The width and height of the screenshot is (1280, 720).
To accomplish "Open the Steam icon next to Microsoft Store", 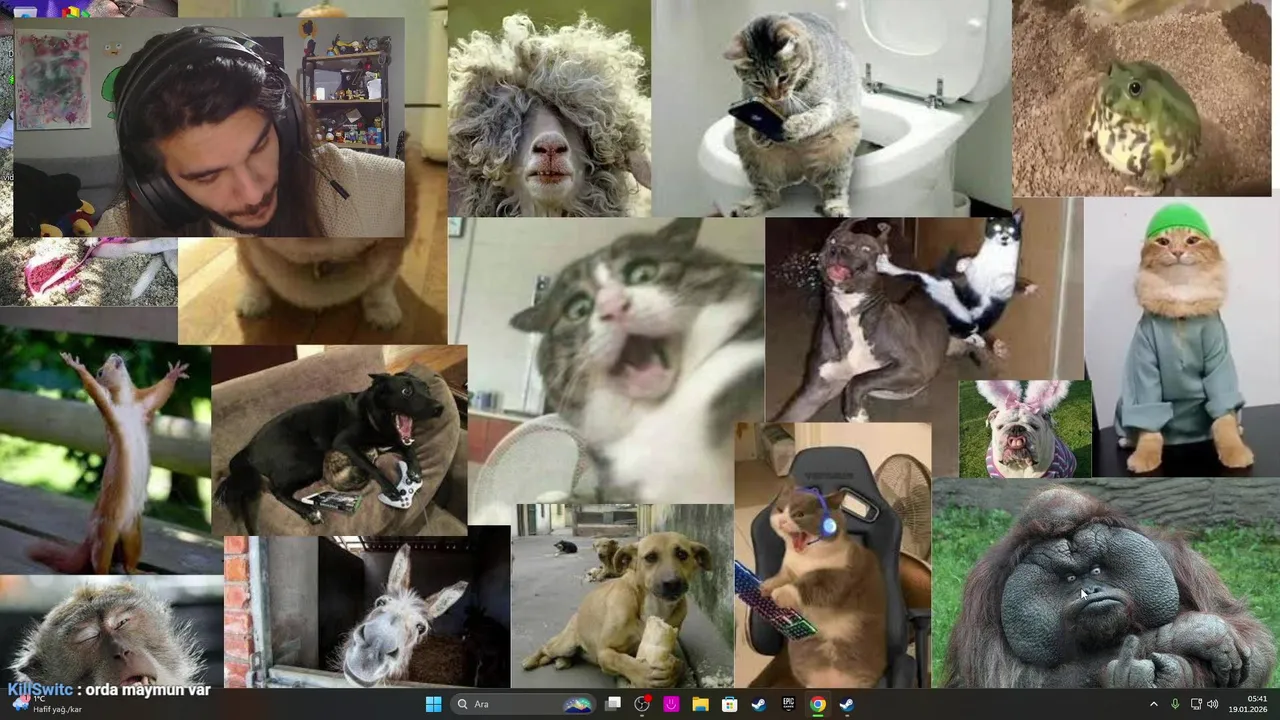I will click(x=759, y=704).
